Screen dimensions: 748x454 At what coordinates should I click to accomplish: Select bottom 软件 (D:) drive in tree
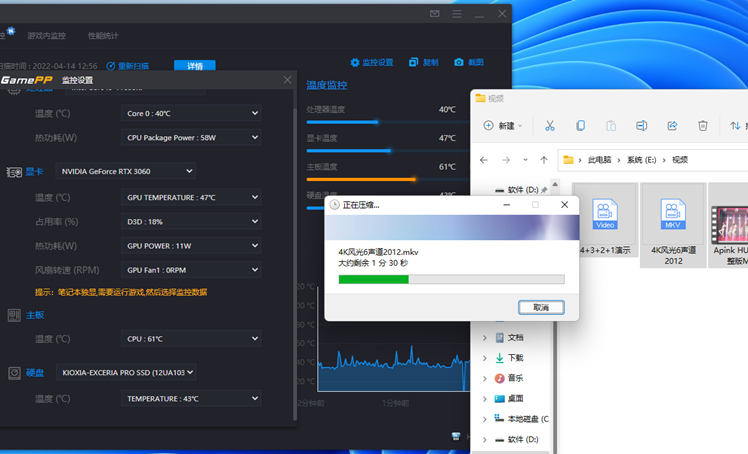(517, 439)
